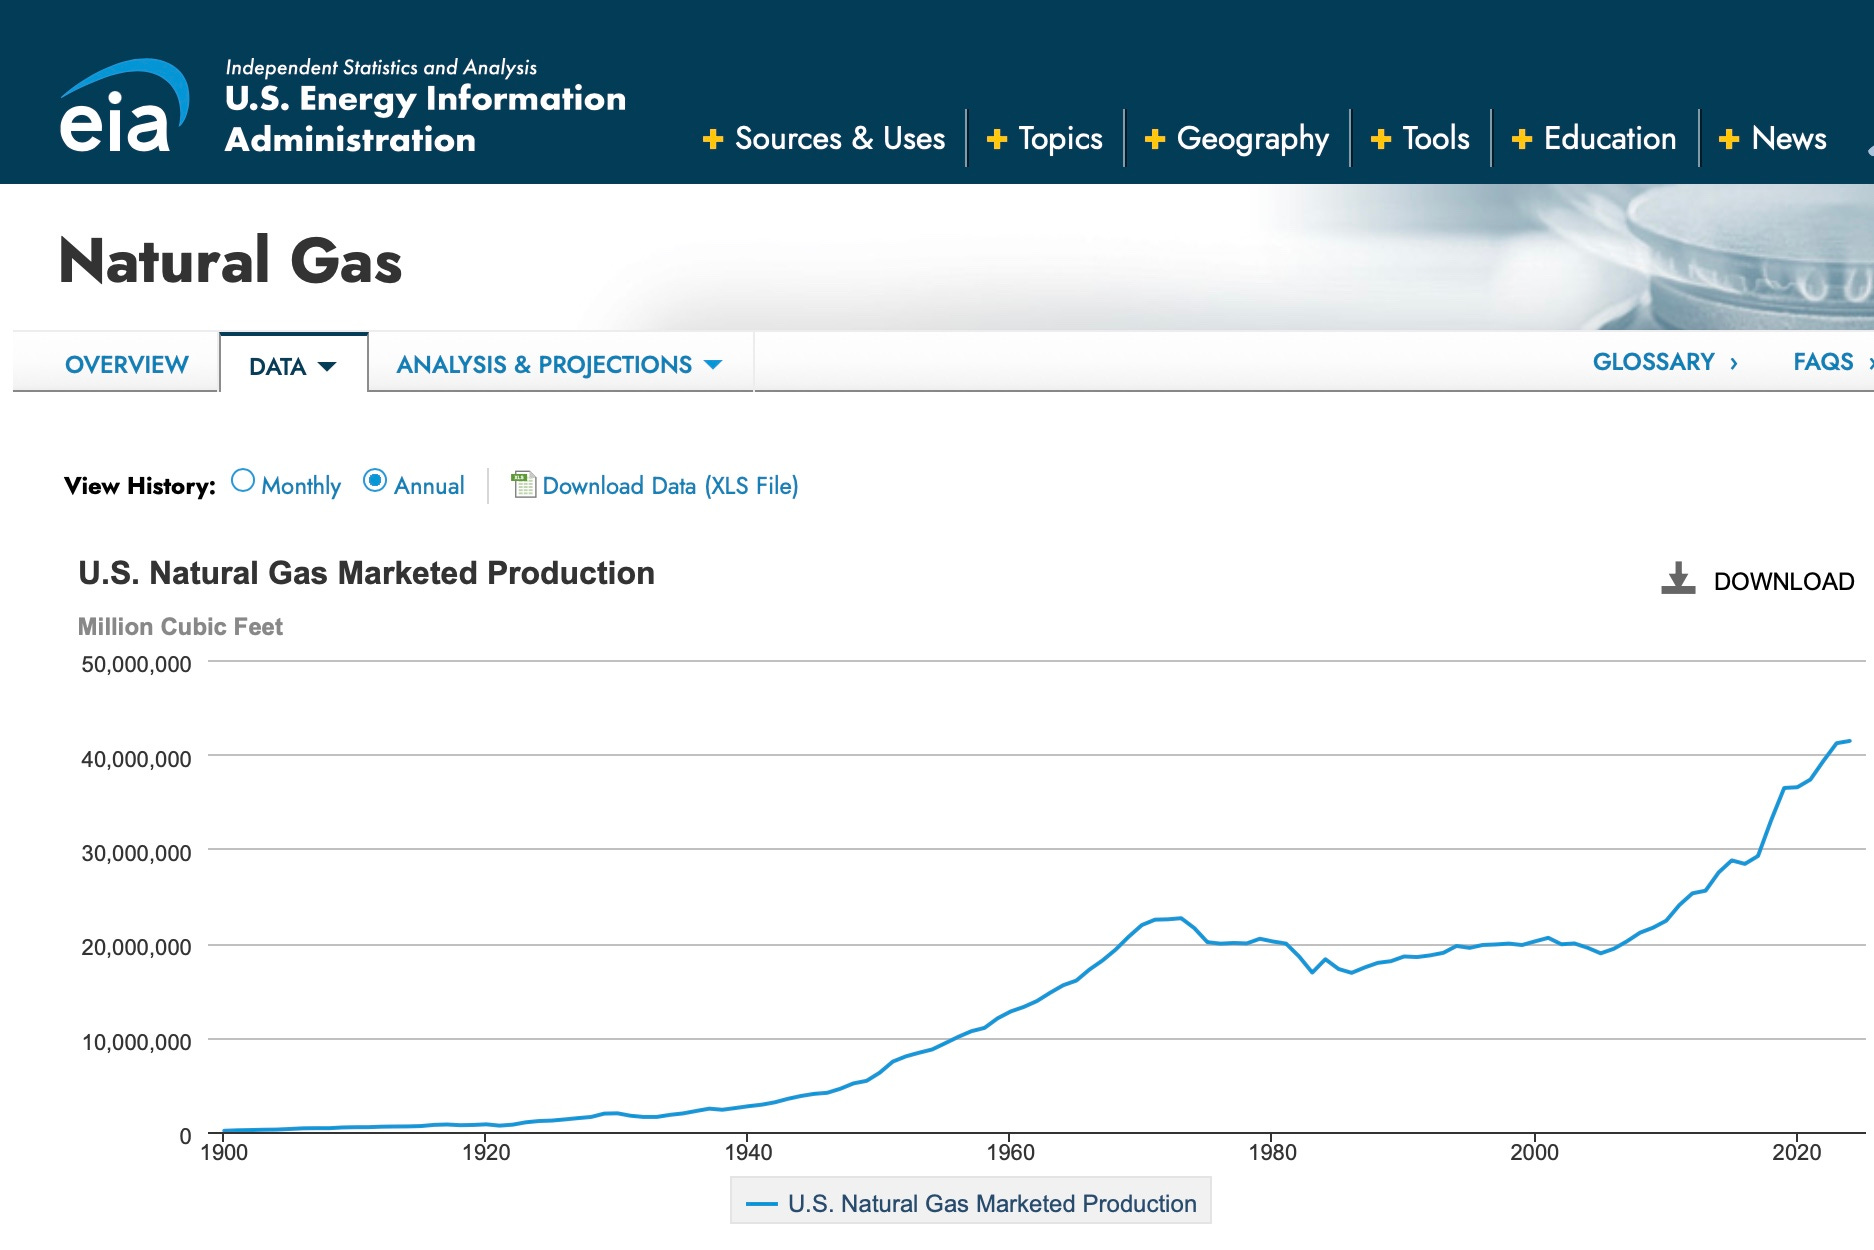Select the Monthly radio button
Image resolution: width=1874 pixels, height=1250 pixels.
point(243,481)
